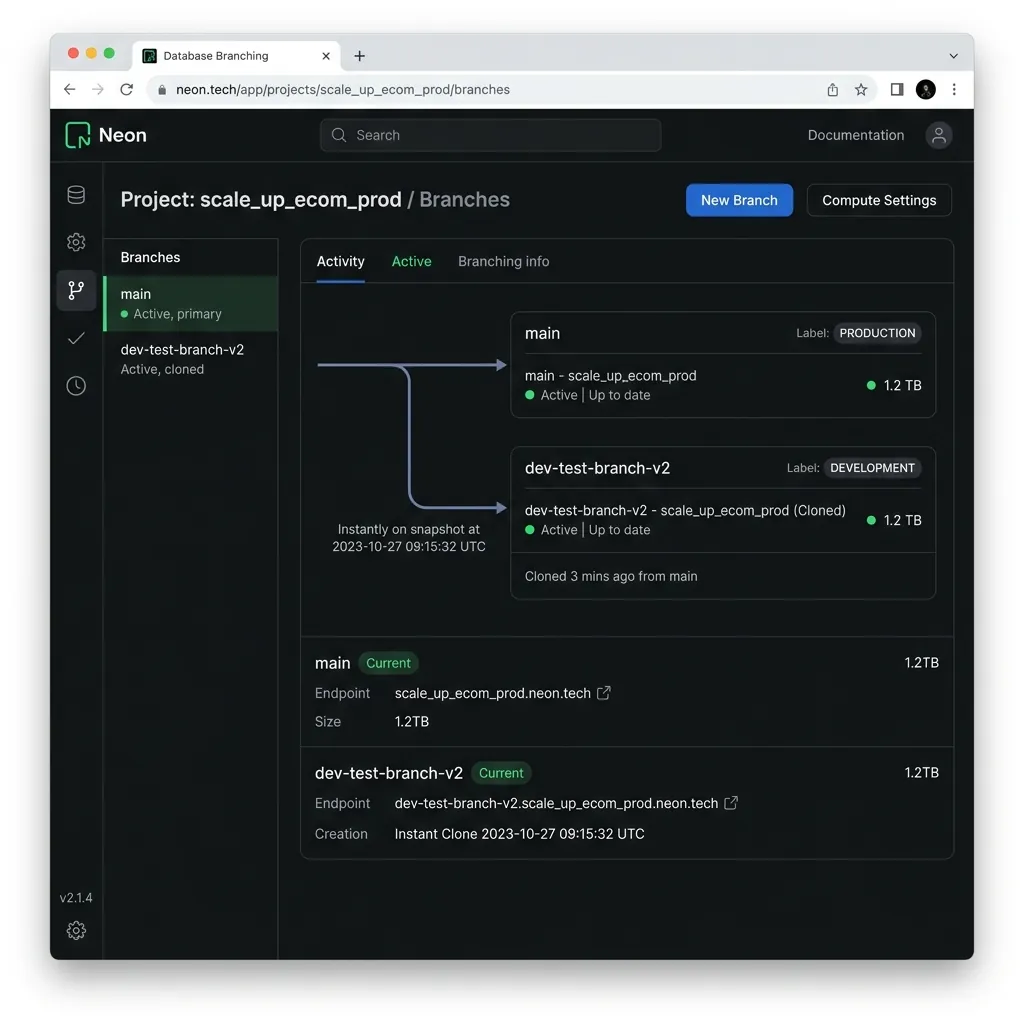This screenshot has height=1024, width=1024.
Task: Open the database icon in sidebar
Action: [76, 195]
